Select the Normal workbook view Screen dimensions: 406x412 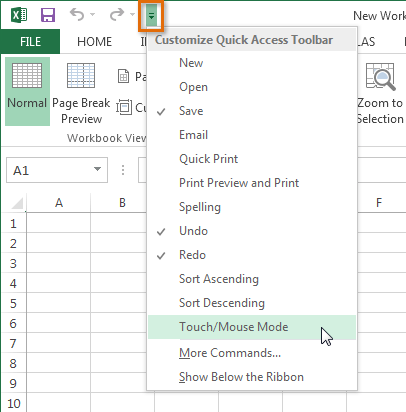pos(27,91)
